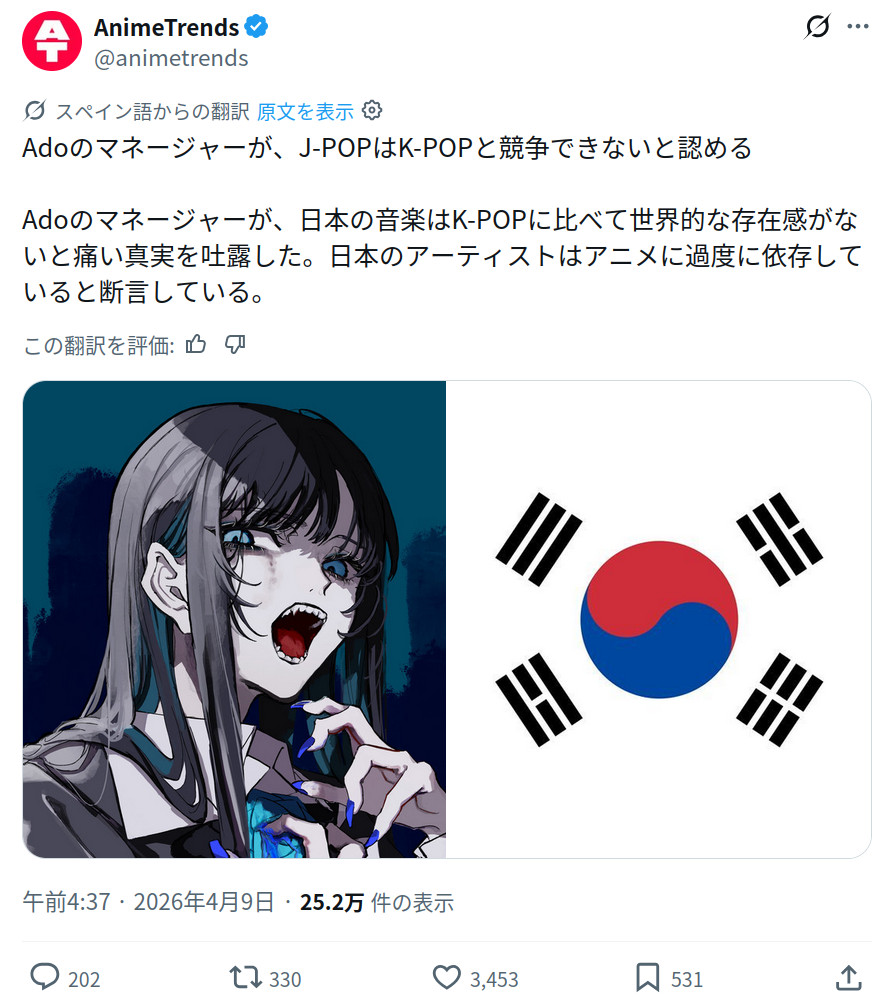This screenshot has width=884, height=1004.
Task: Open the three-dot more options menu
Action: click(x=858, y=26)
